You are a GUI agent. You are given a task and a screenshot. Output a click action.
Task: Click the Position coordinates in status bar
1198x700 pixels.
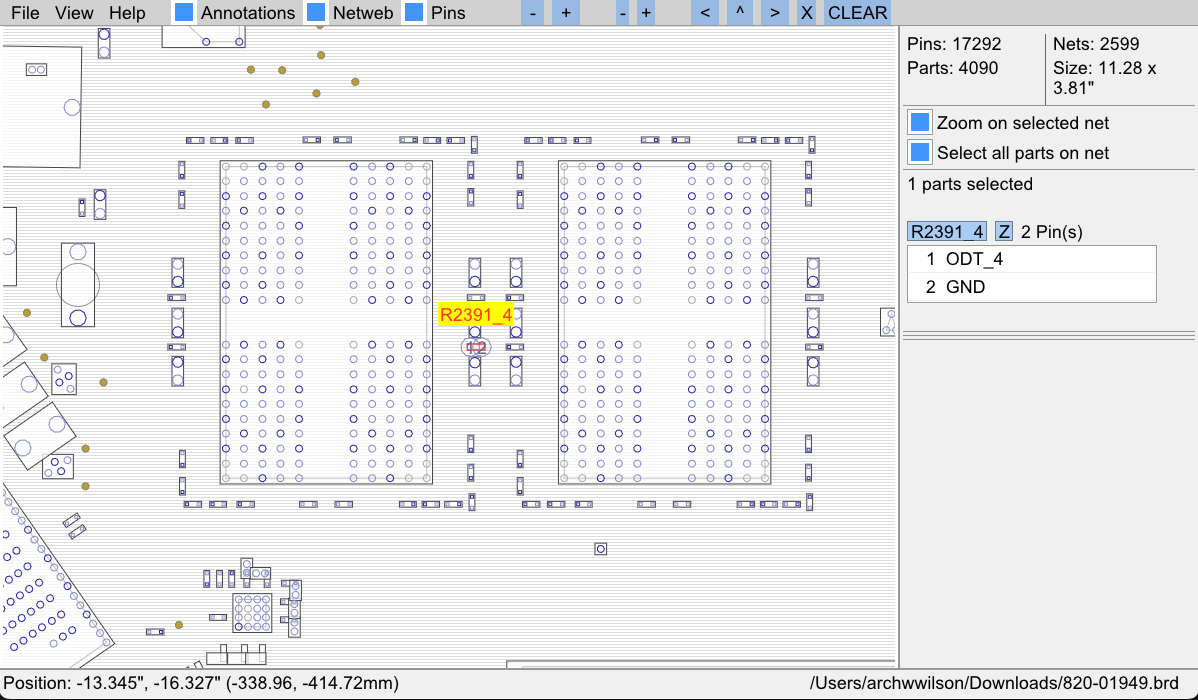(201, 682)
